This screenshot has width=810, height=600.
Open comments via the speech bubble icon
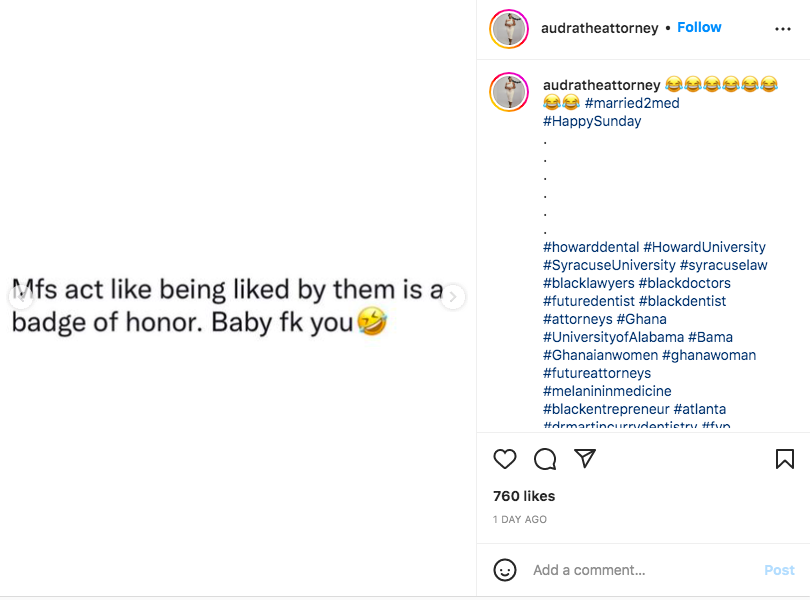click(x=545, y=459)
